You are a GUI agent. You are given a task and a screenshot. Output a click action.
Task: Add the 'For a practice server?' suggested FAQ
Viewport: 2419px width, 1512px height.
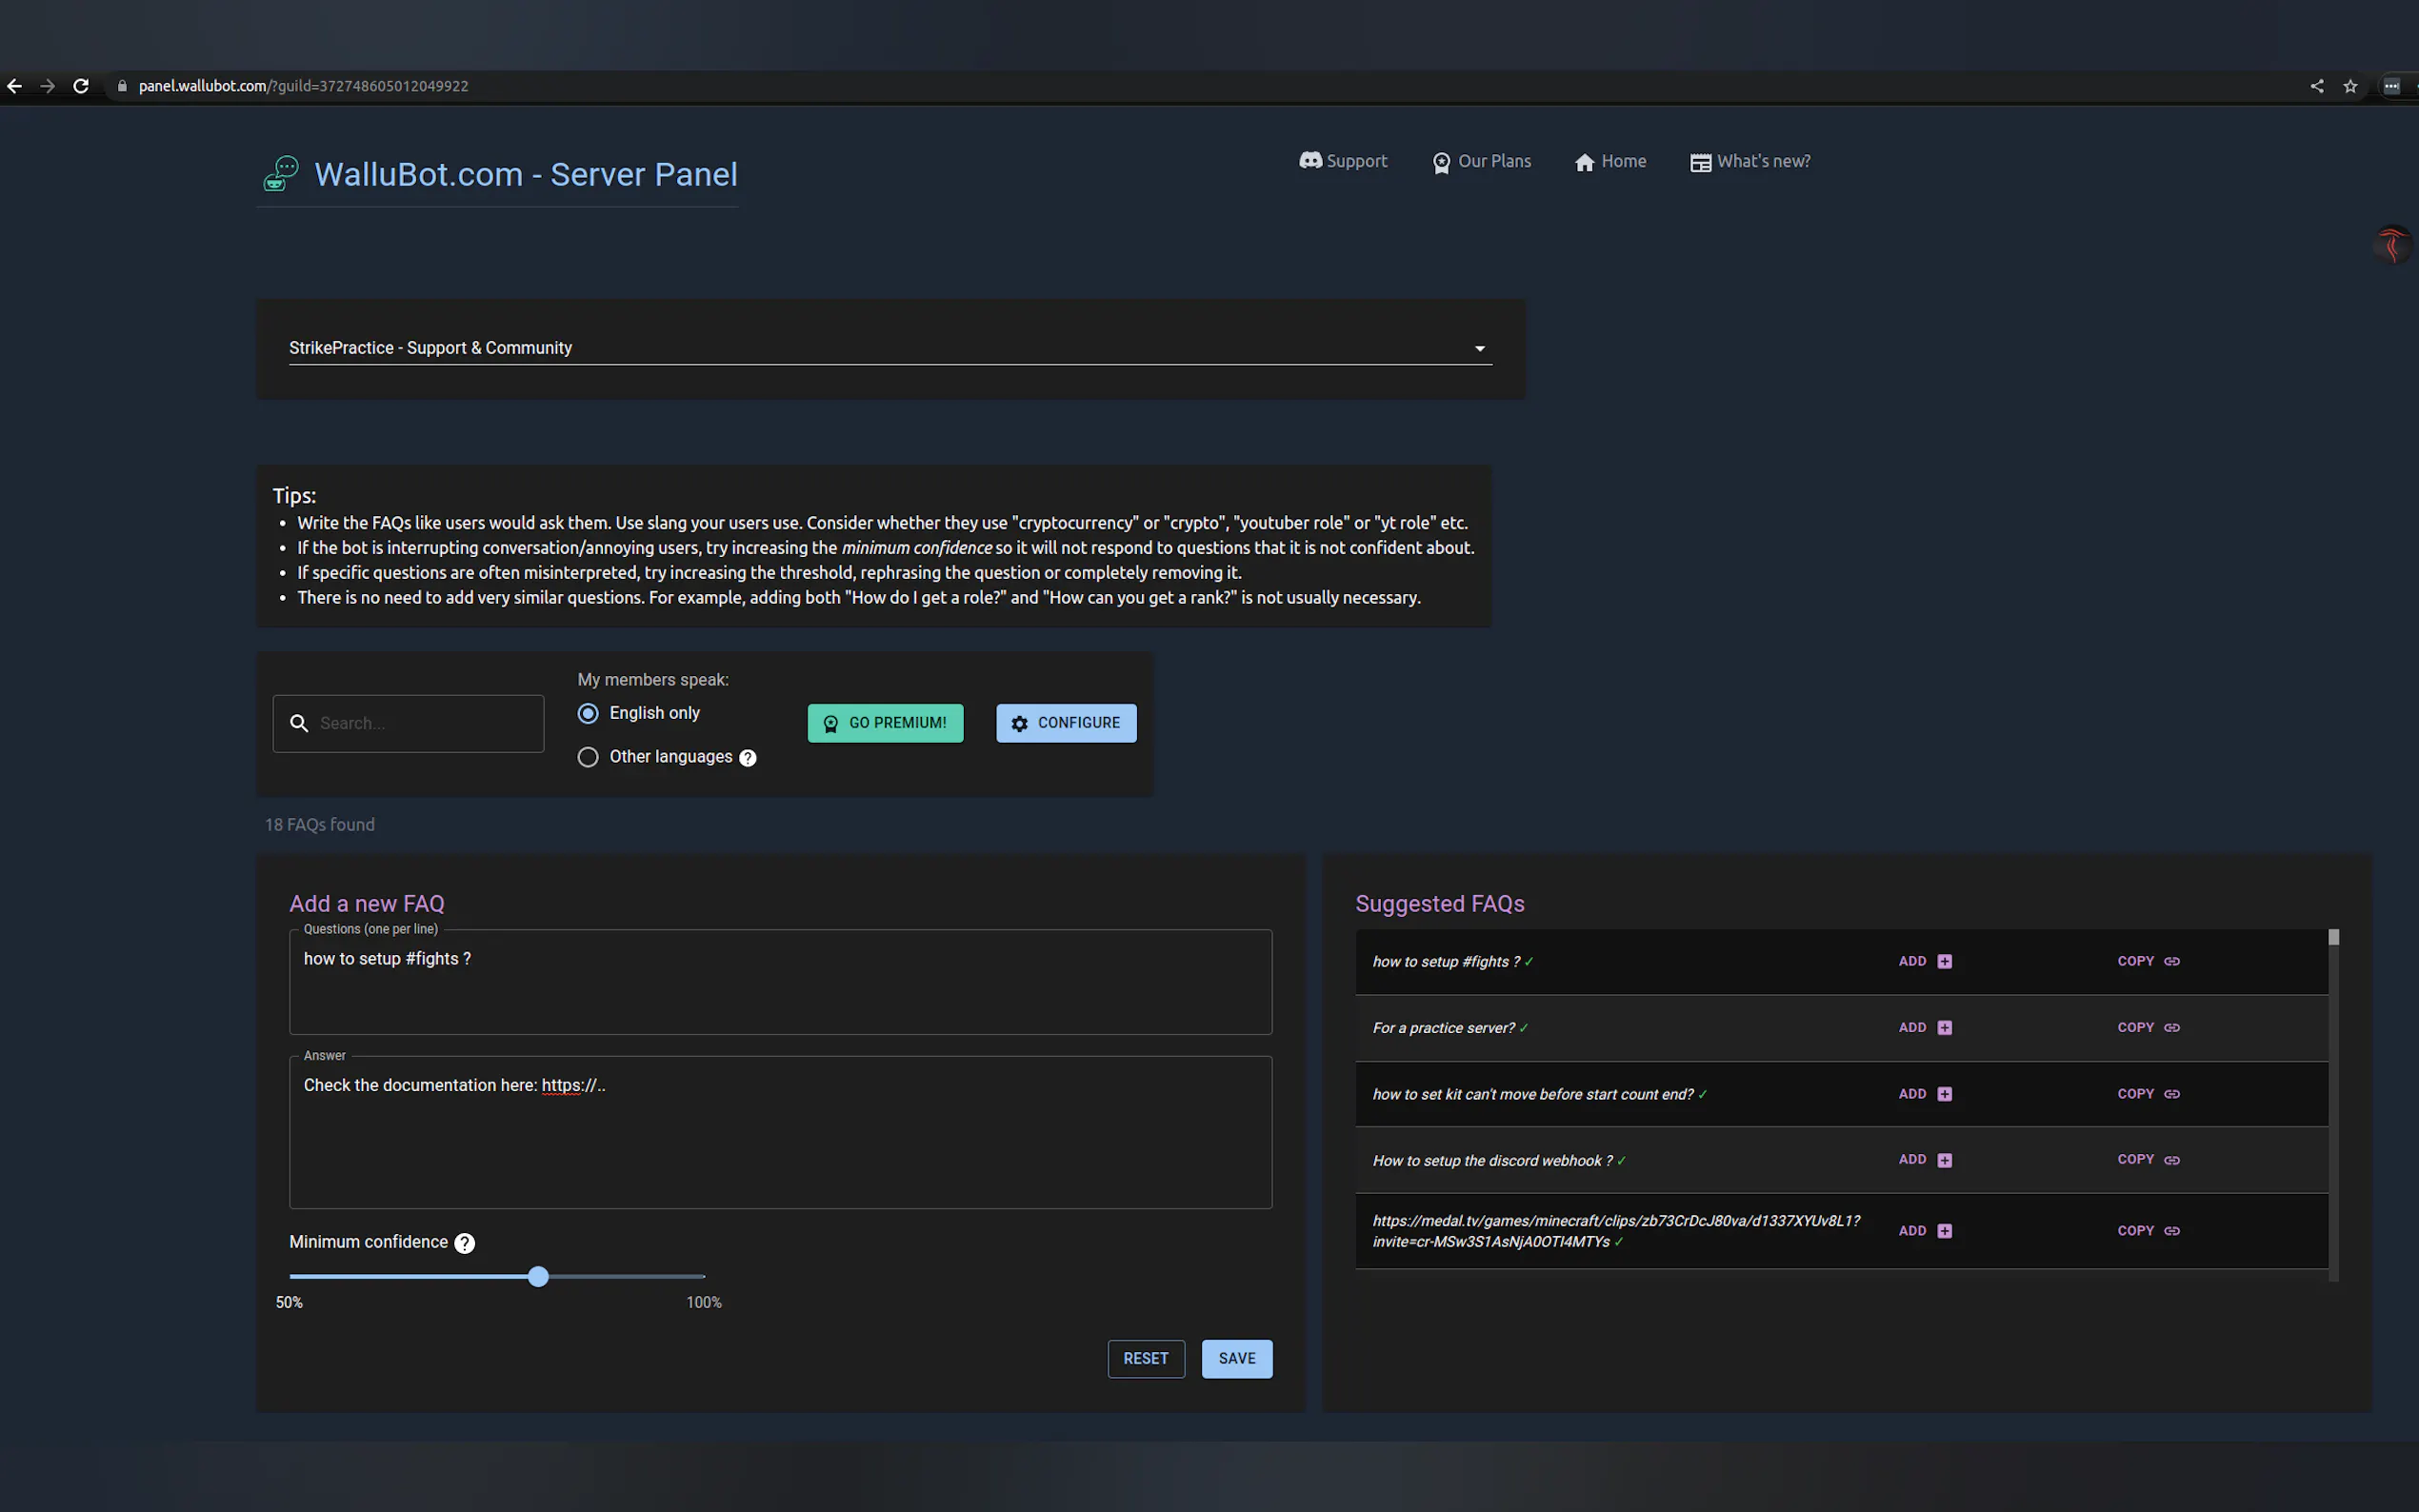pos(1925,1028)
